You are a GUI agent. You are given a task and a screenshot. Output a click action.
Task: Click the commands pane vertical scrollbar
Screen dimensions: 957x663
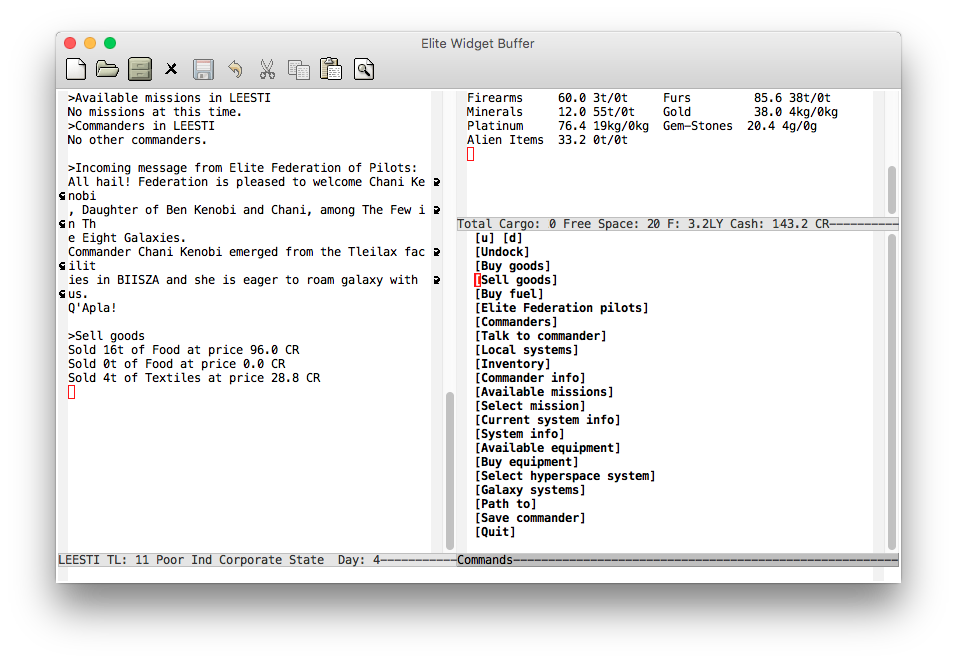(x=892, y=390)
